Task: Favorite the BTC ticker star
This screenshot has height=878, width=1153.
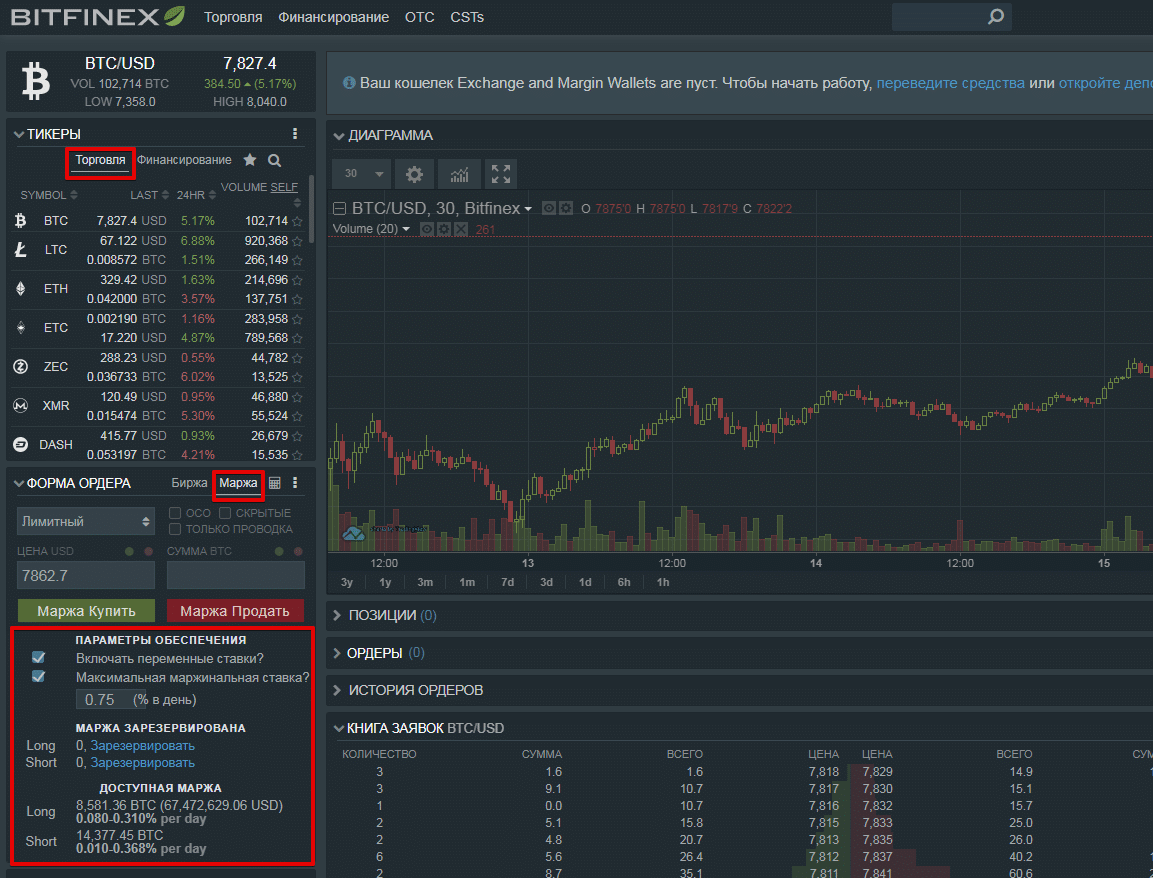Action: coord(297,221)
